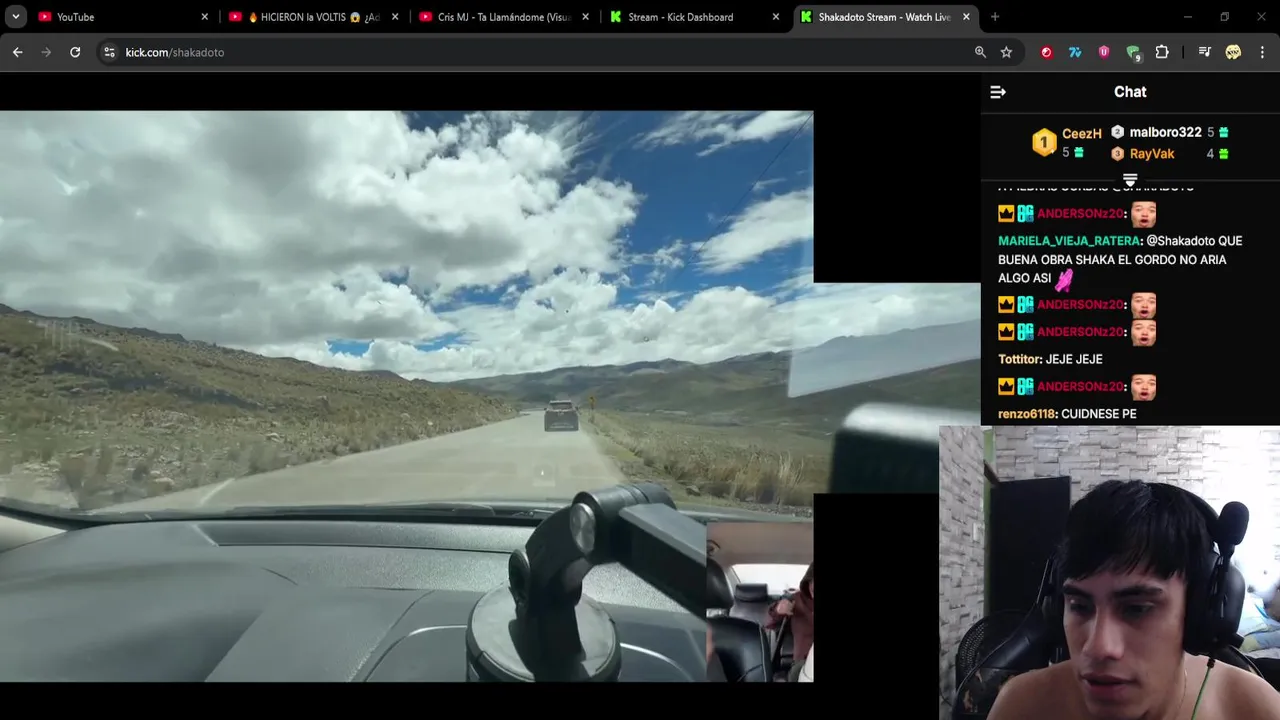
Task: Close the HICIERON la VOLTIS tab
Action: [395, 17]
